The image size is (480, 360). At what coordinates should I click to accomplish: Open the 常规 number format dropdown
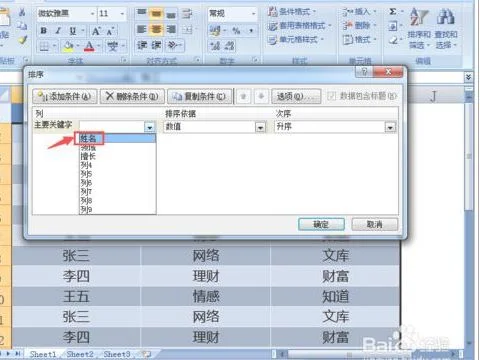click(254, 14)
